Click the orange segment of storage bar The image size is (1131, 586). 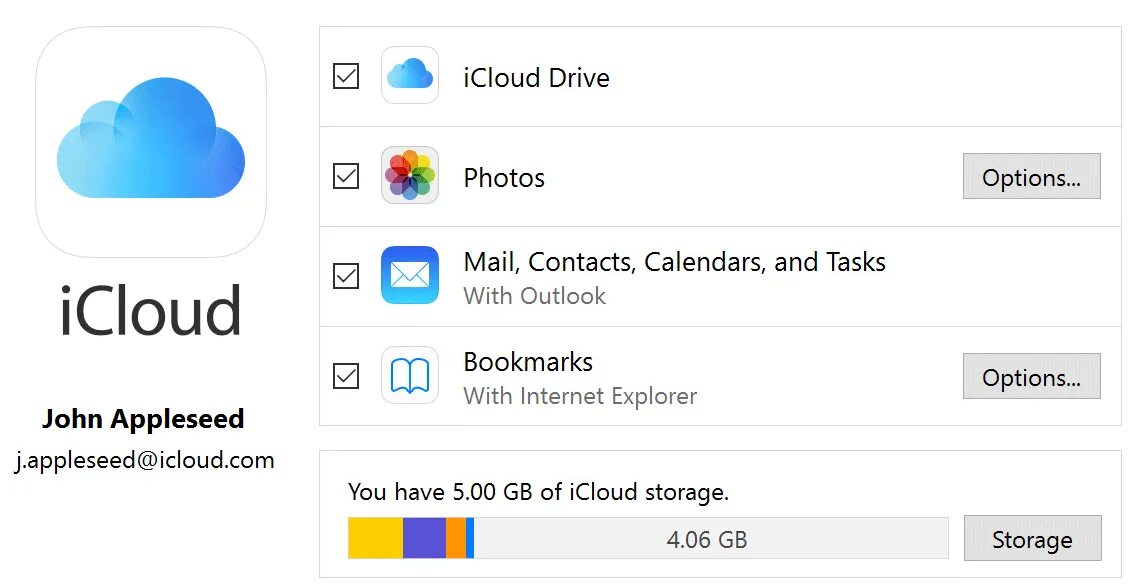[x=455, y=538]
